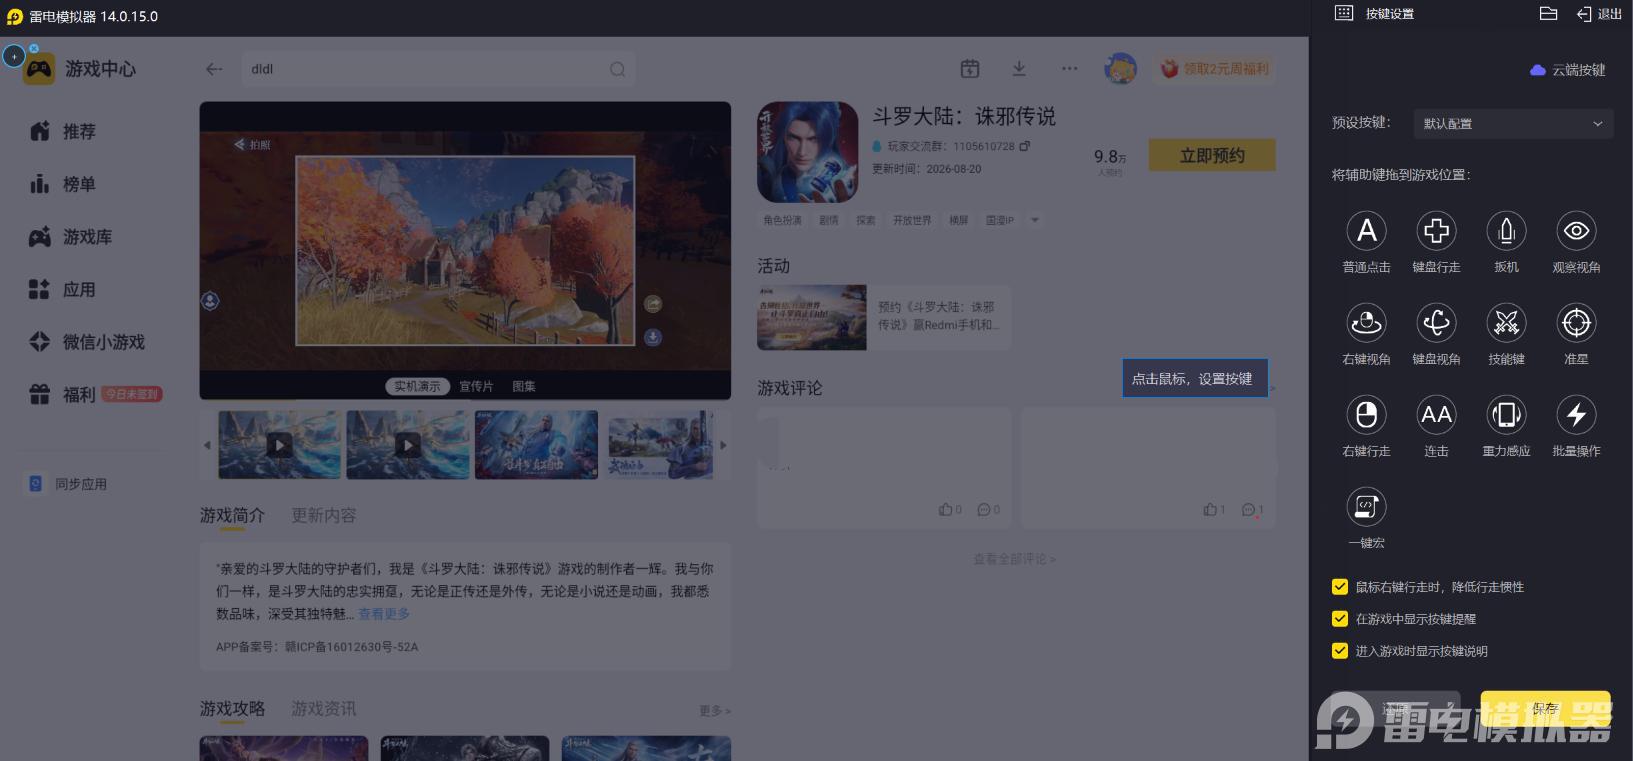Open the folder icon in 按键设置 header
The height and width of the screenshot is (761, 1633).
coord(1548,14)
